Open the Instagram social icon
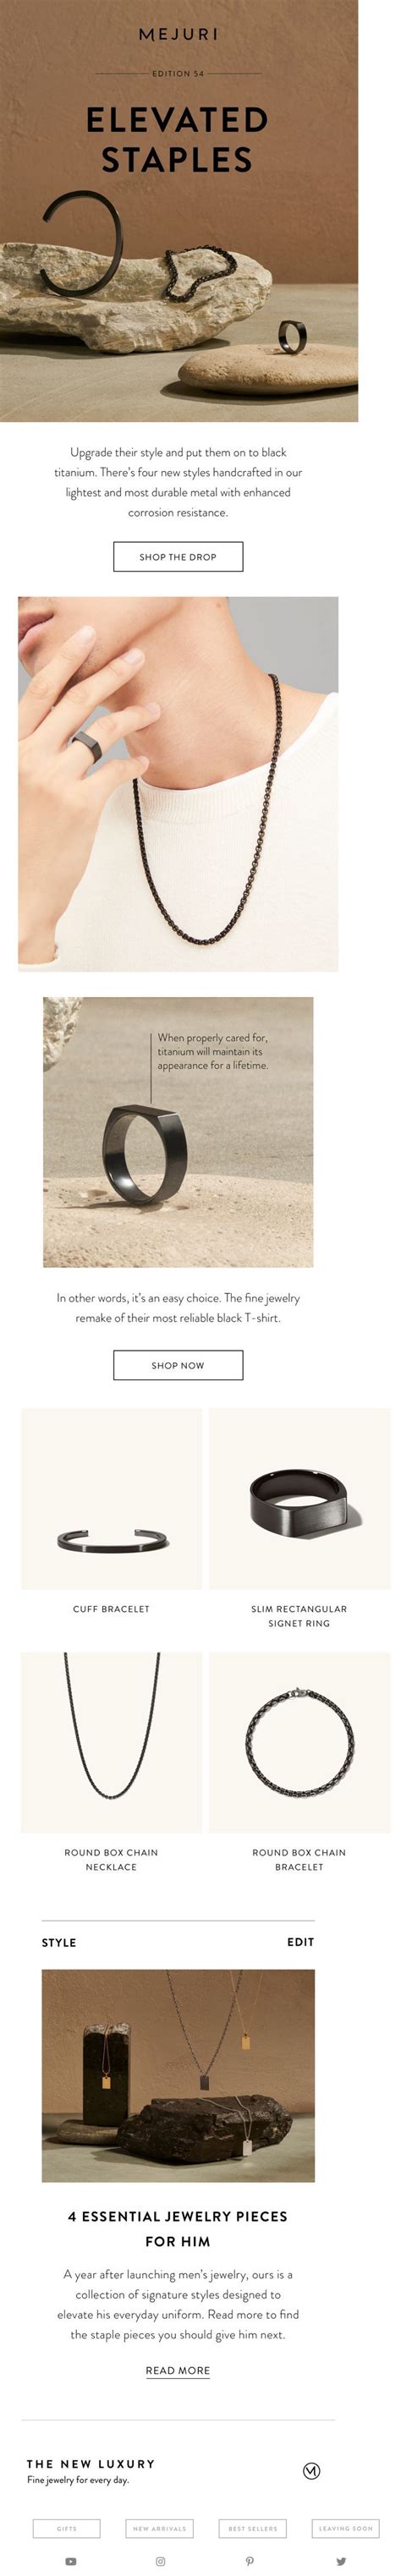 pyautogui.click(x=160, y=2561)
